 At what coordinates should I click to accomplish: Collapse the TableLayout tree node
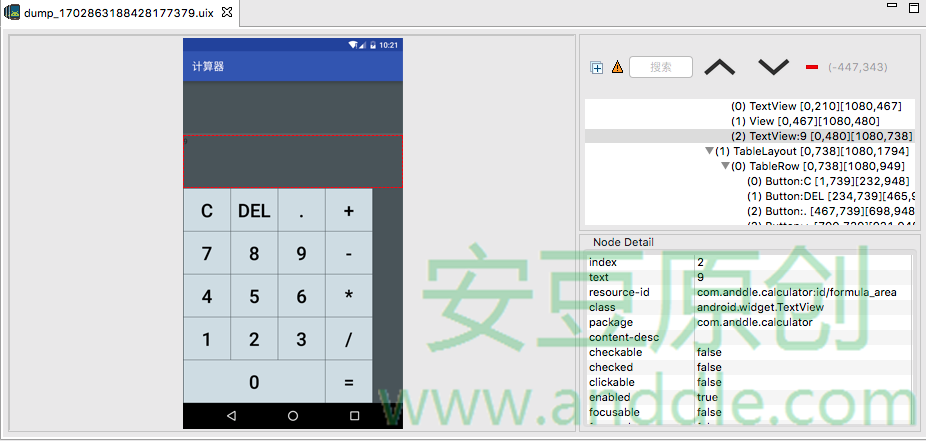pyautogui.click(x=709, y=151)
